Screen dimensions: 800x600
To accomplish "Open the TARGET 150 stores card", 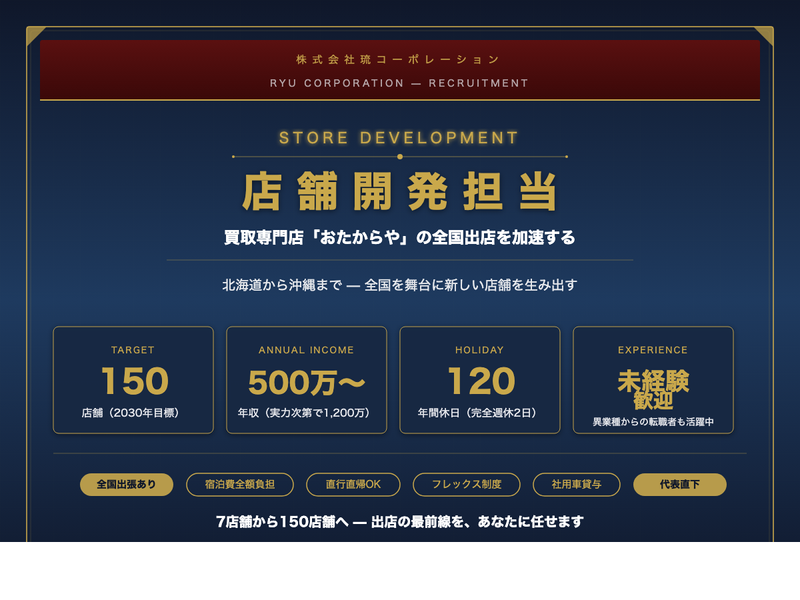I will coord(133,380).
